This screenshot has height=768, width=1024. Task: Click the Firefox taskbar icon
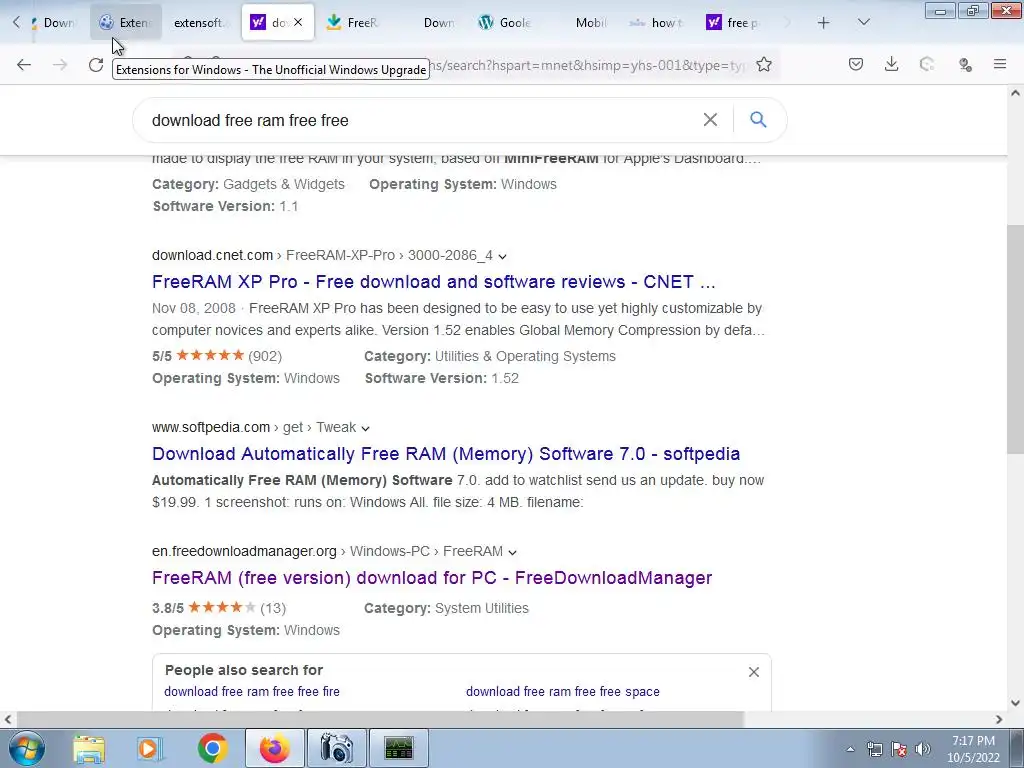tap(275, 748)
